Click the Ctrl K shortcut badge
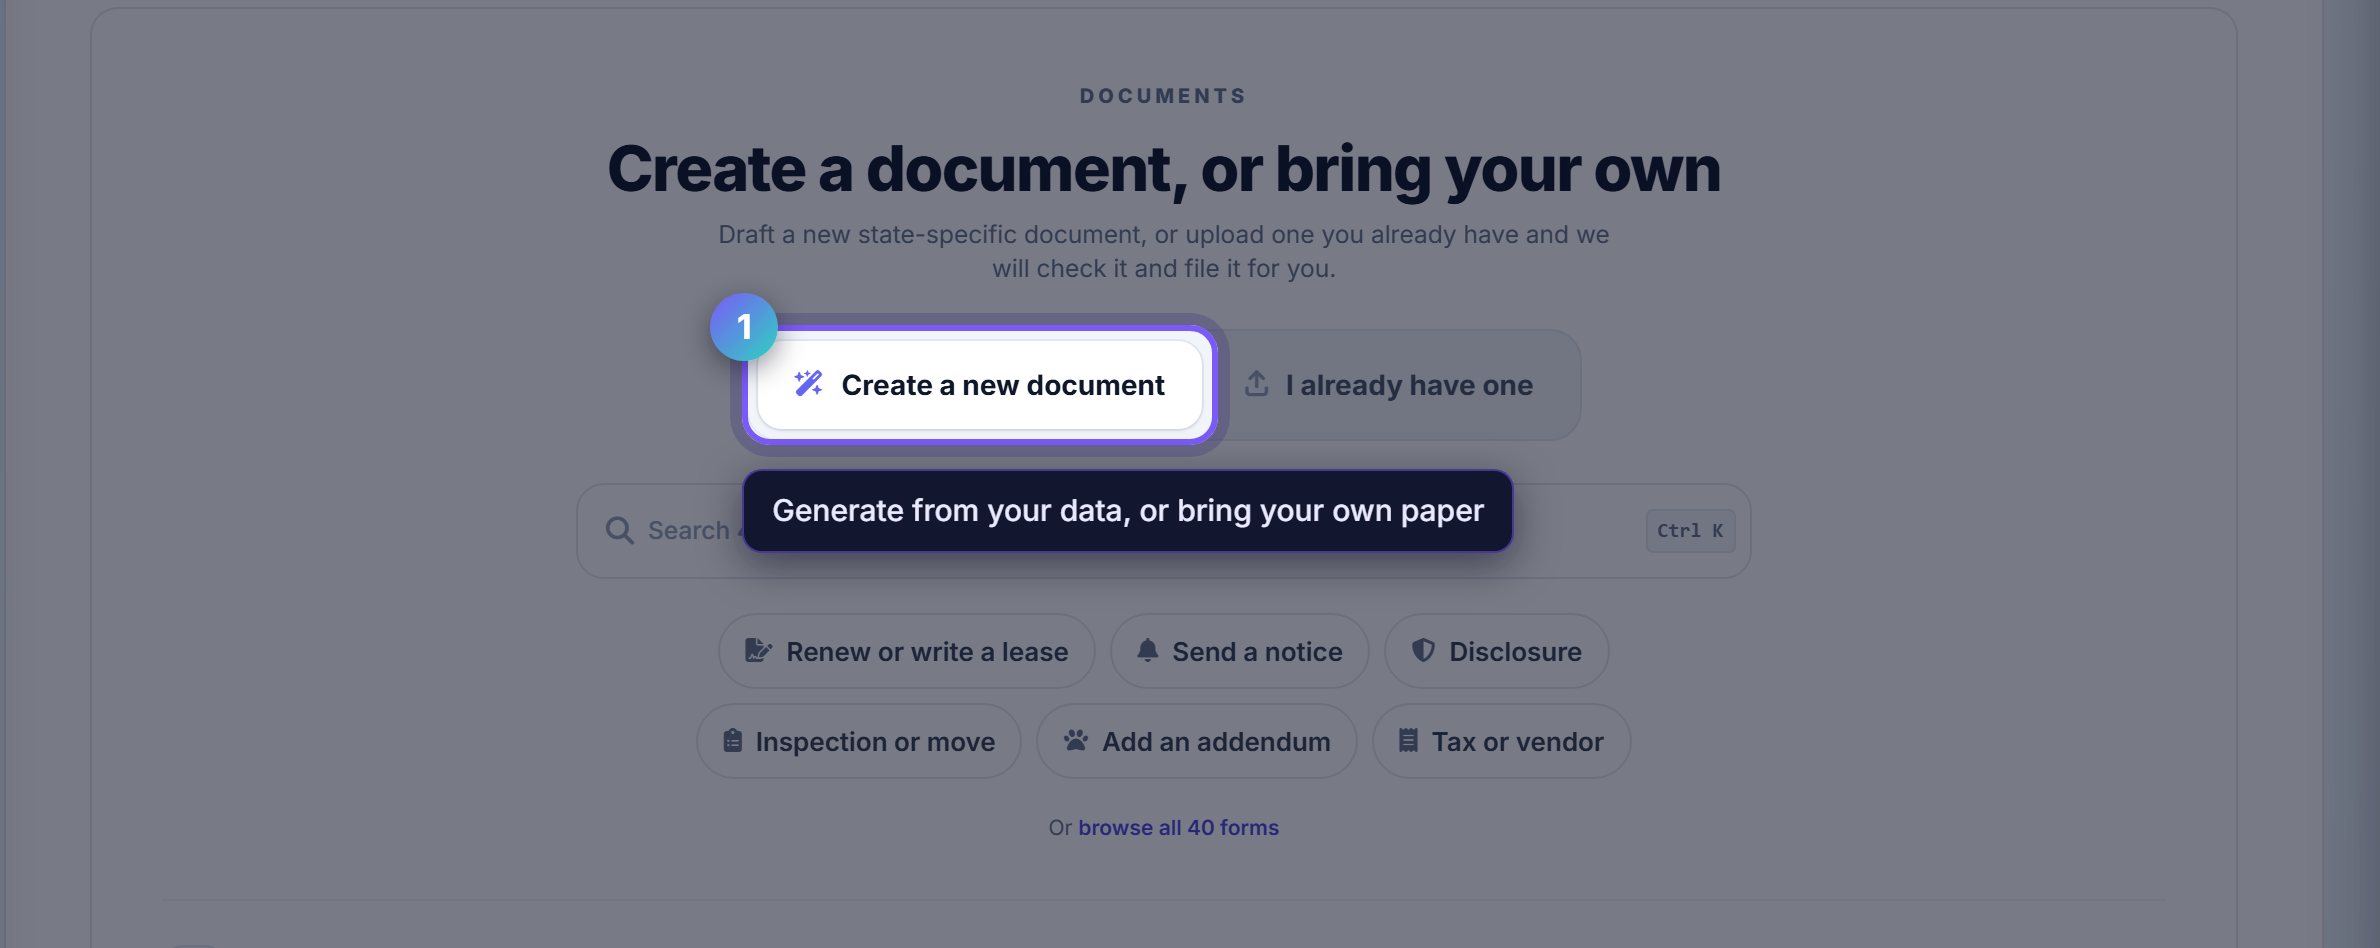Screen dimensions: 2380x948 tap(1690, 531)
